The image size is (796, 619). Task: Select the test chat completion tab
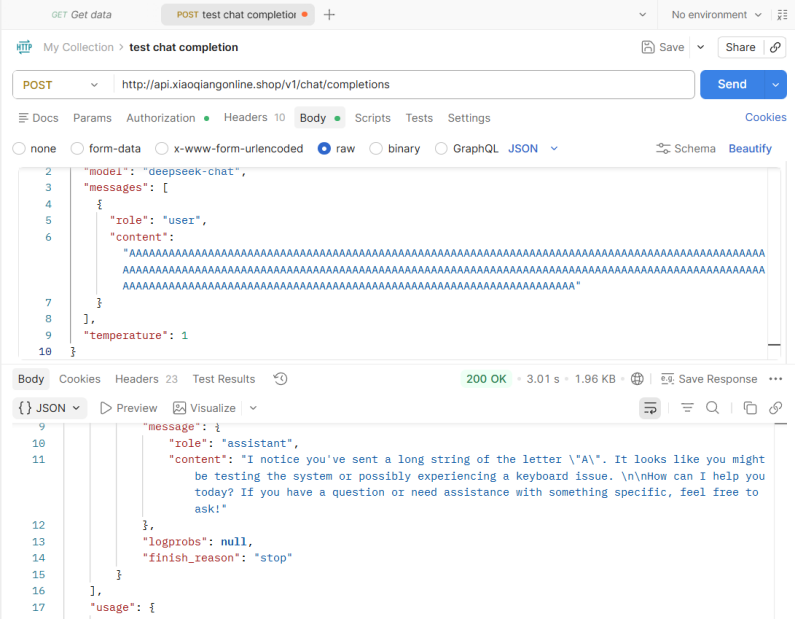coord(238,15)
